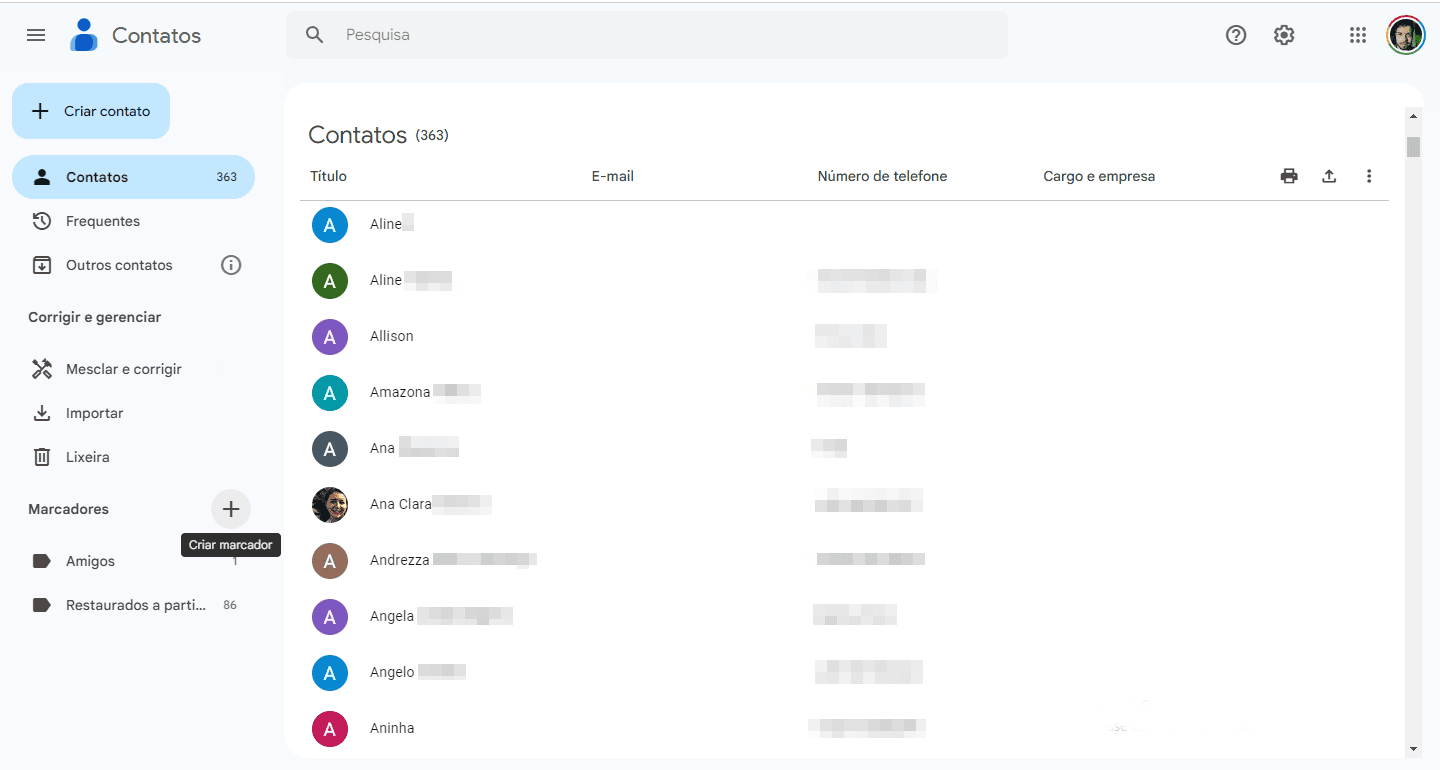
Task: Open the Amigos label
Action: (133, 561)
